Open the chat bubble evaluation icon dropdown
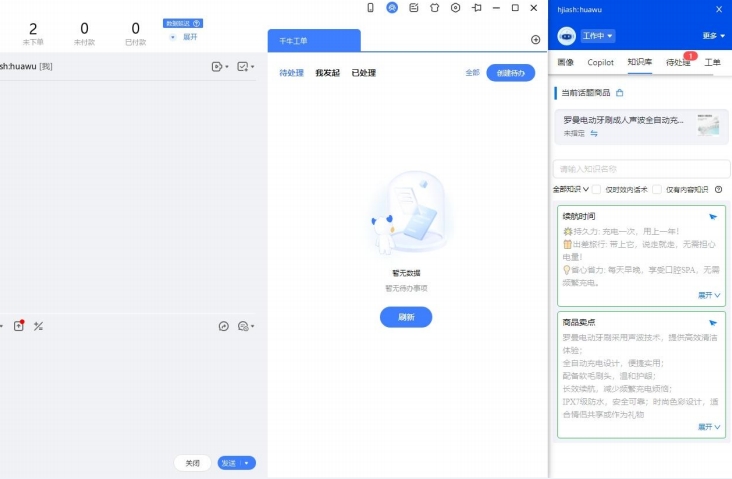 pos(246,326)
